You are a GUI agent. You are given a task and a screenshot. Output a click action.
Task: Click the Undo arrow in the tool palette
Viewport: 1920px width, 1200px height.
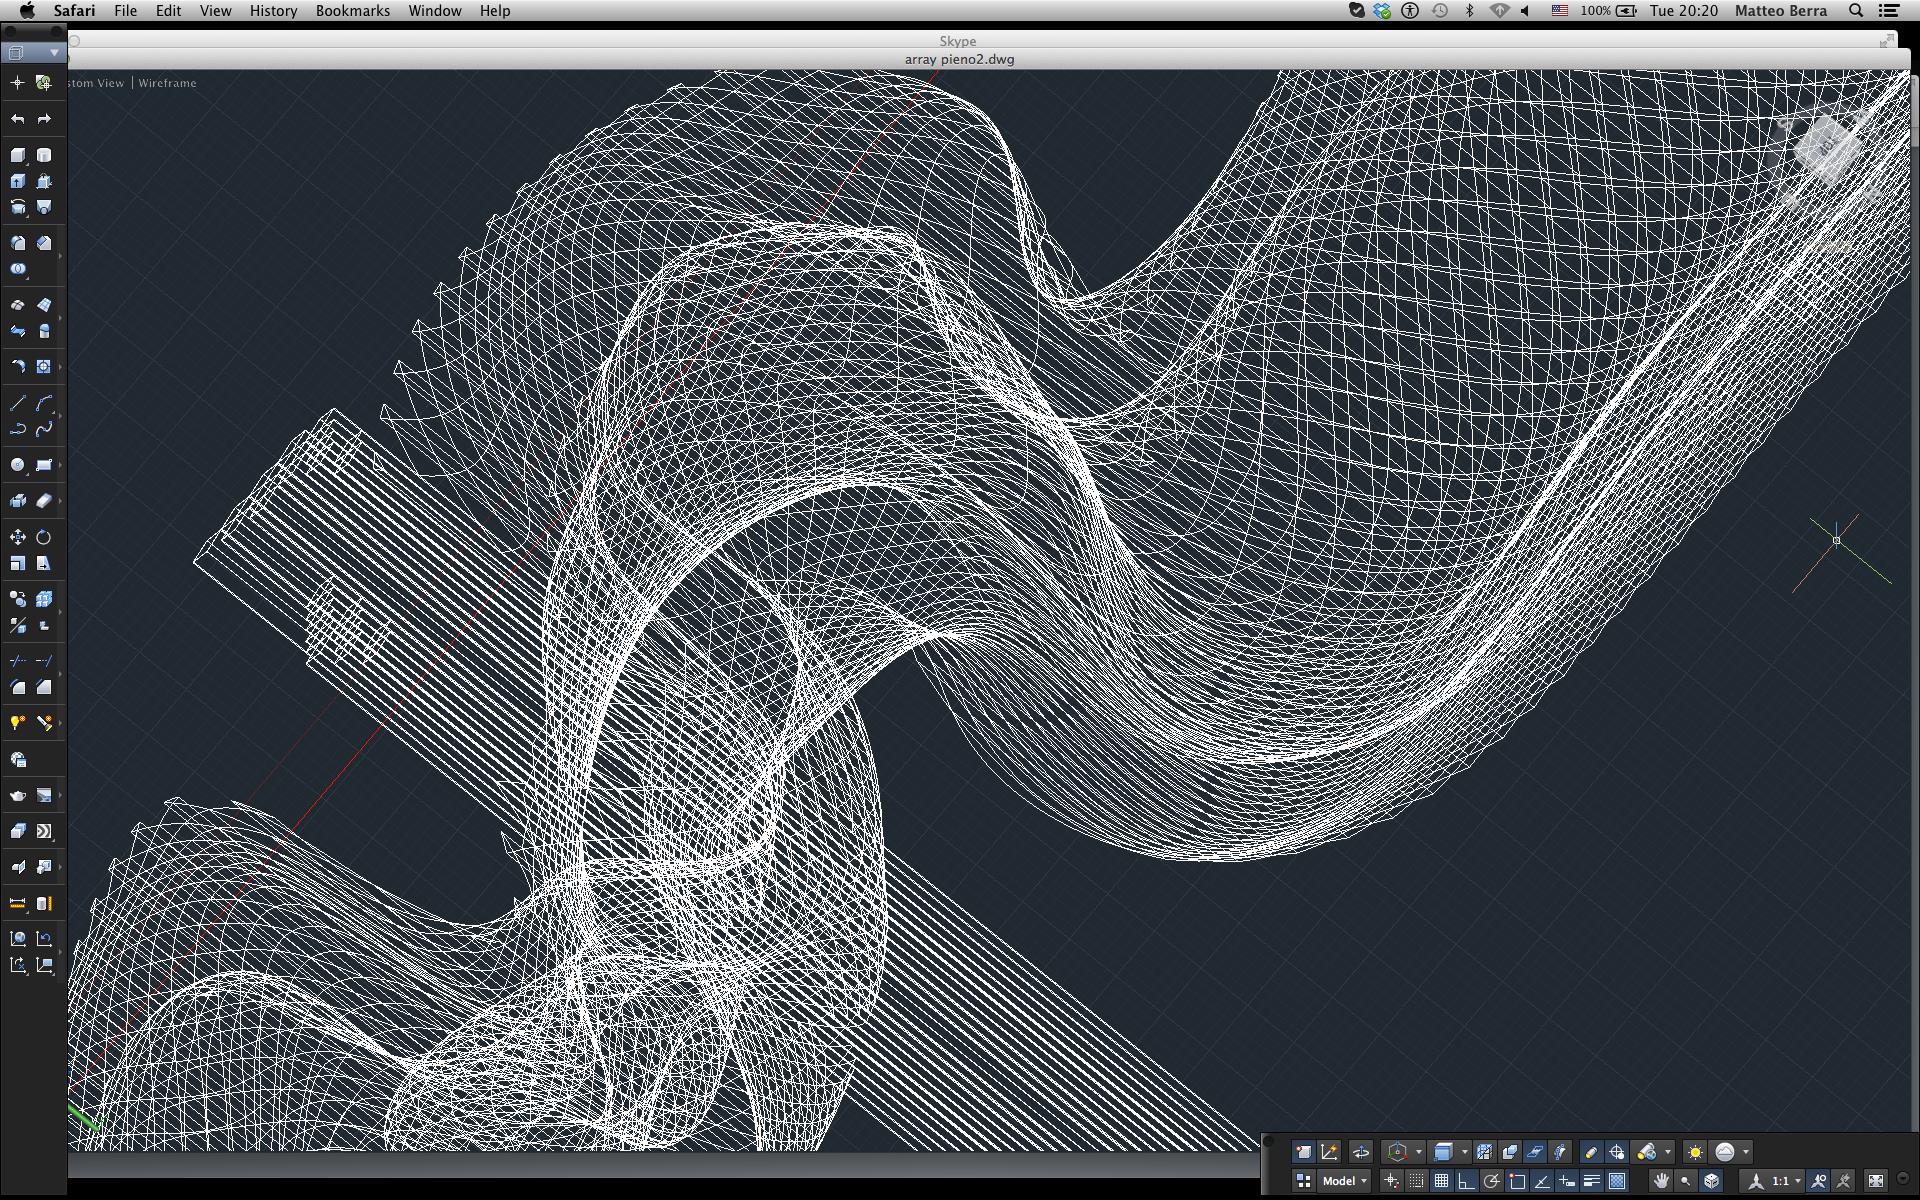click(x=18, y=119)
